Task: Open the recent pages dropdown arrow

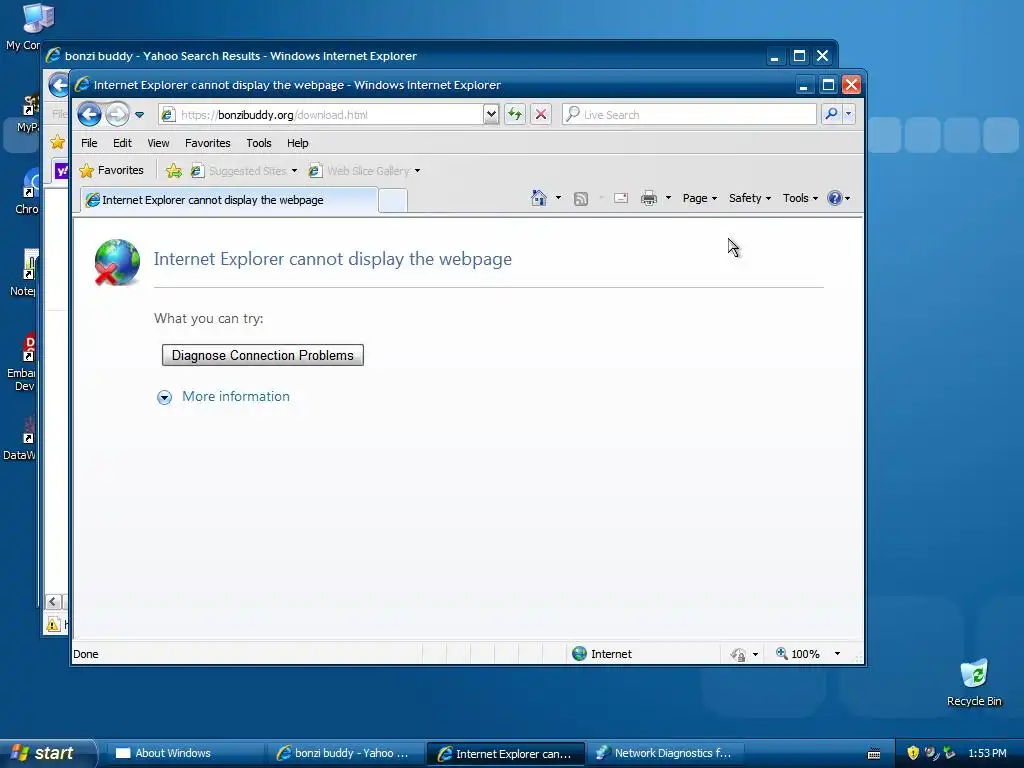Action: pyautogui.click(x=140, y=115)
